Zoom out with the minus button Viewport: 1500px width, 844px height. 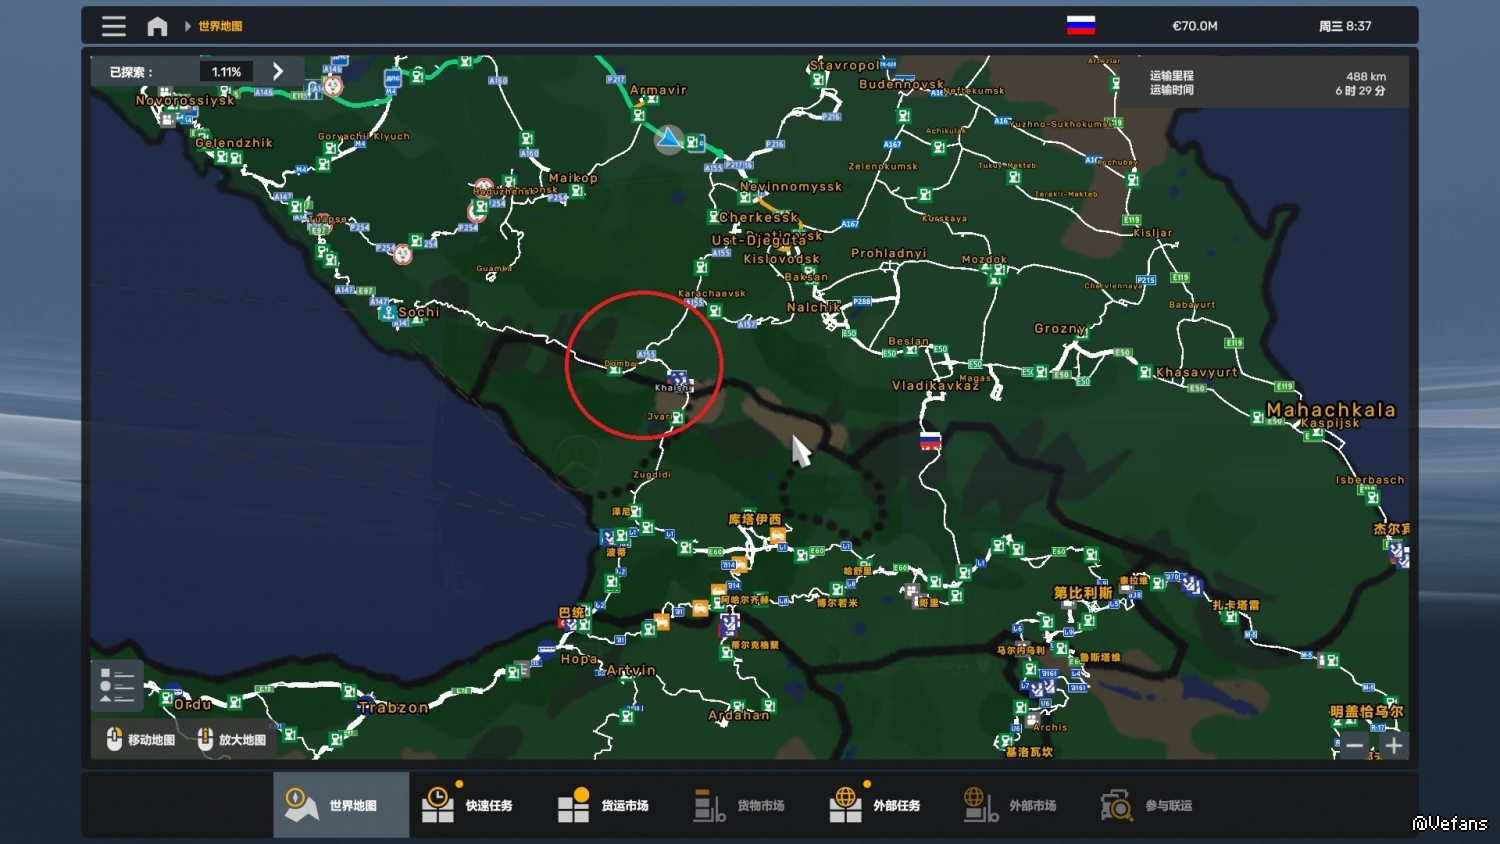[1354, 746]
